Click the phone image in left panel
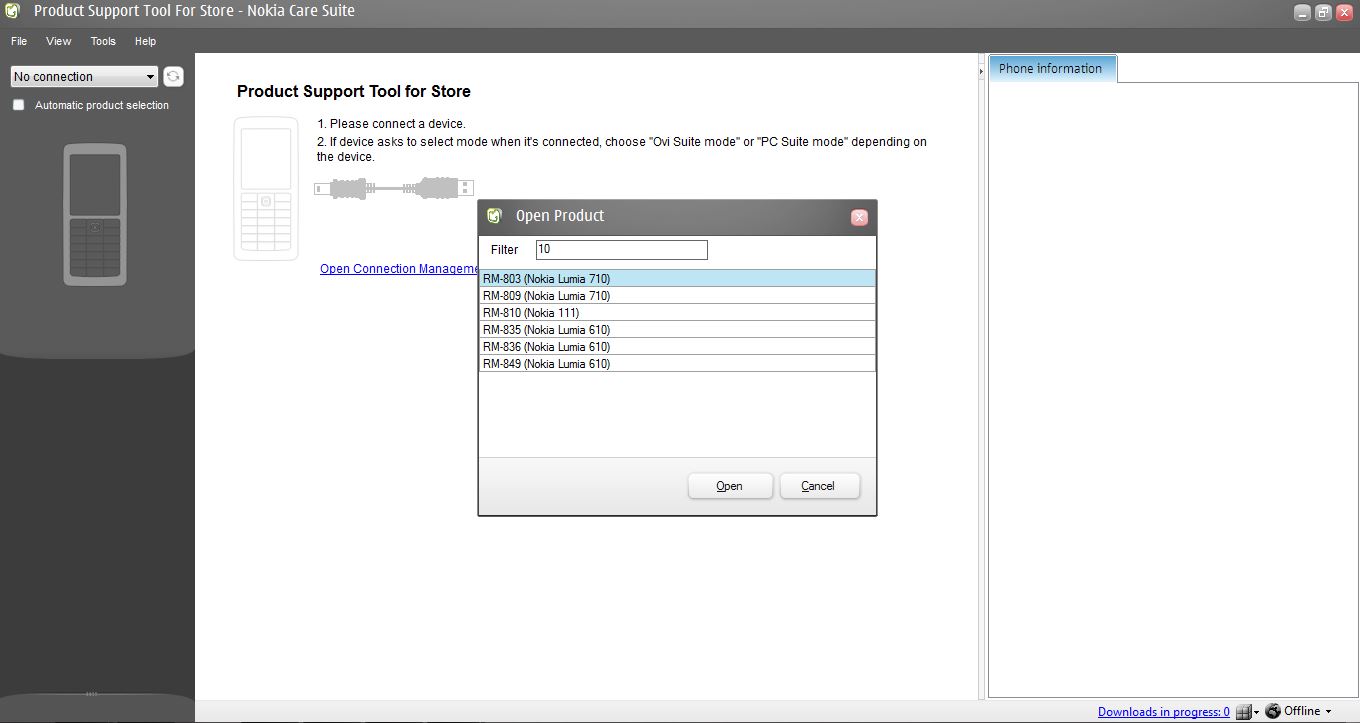The height and width of the screenshot is (723, 1360). coord(95,215)
